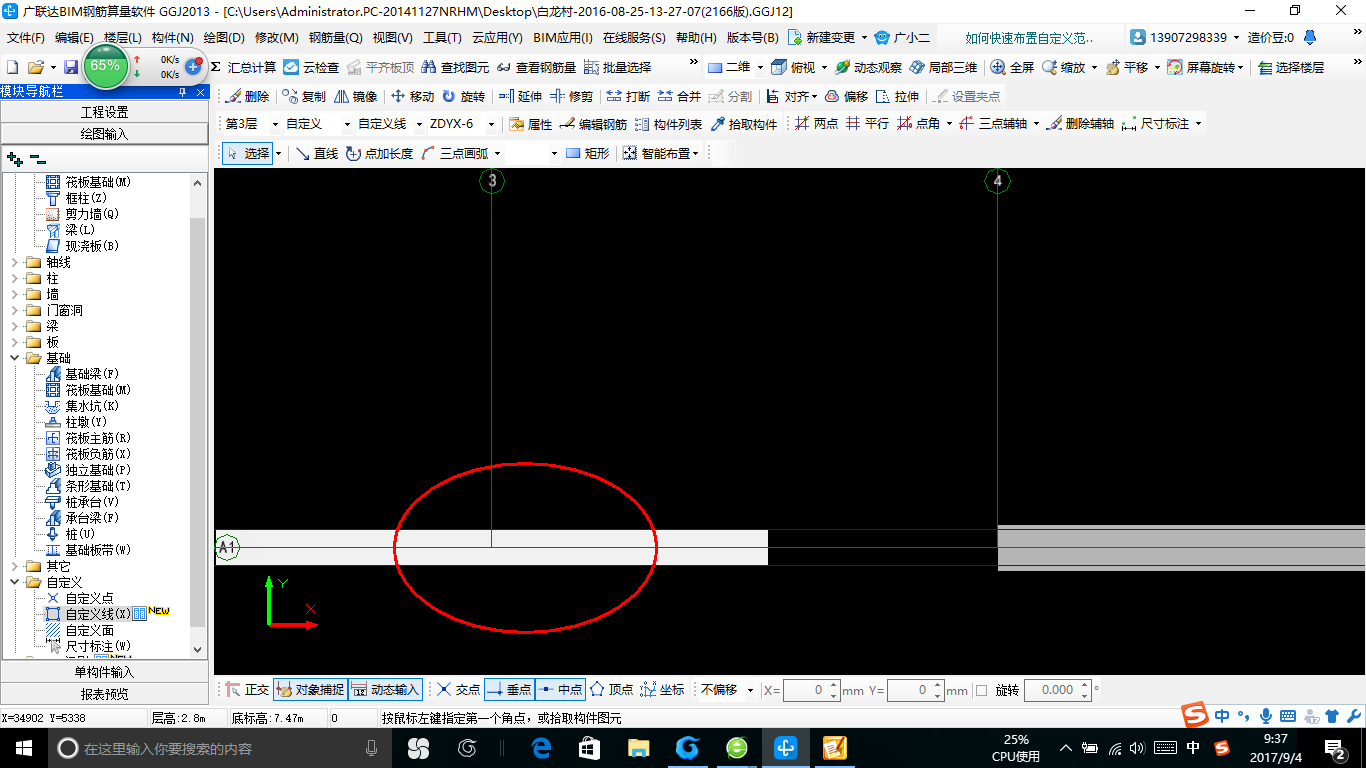
Task: Select the 拉伸 stretch tool
Action: tap(897, 97)
